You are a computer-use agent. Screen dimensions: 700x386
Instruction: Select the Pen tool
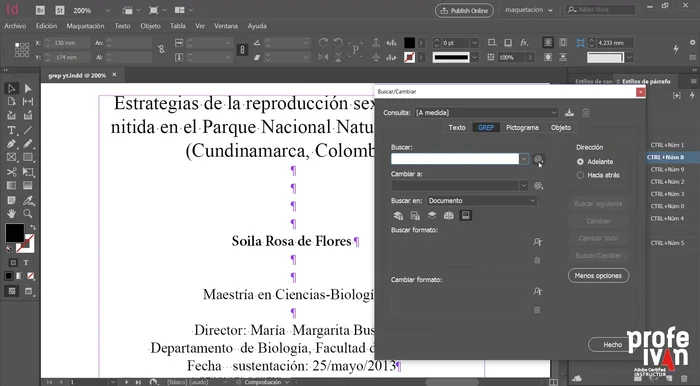click(x=12, y=144)
